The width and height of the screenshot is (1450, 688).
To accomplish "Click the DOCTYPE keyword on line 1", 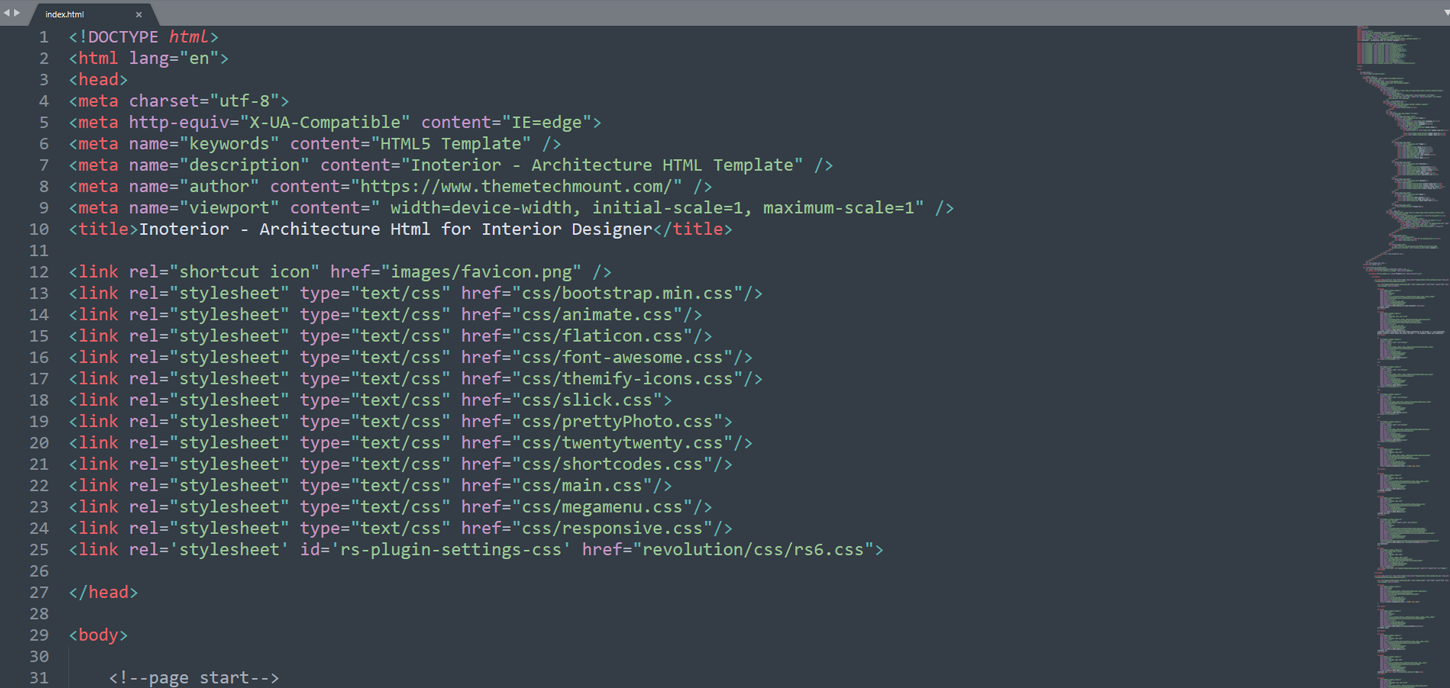I will pos(123,37).
